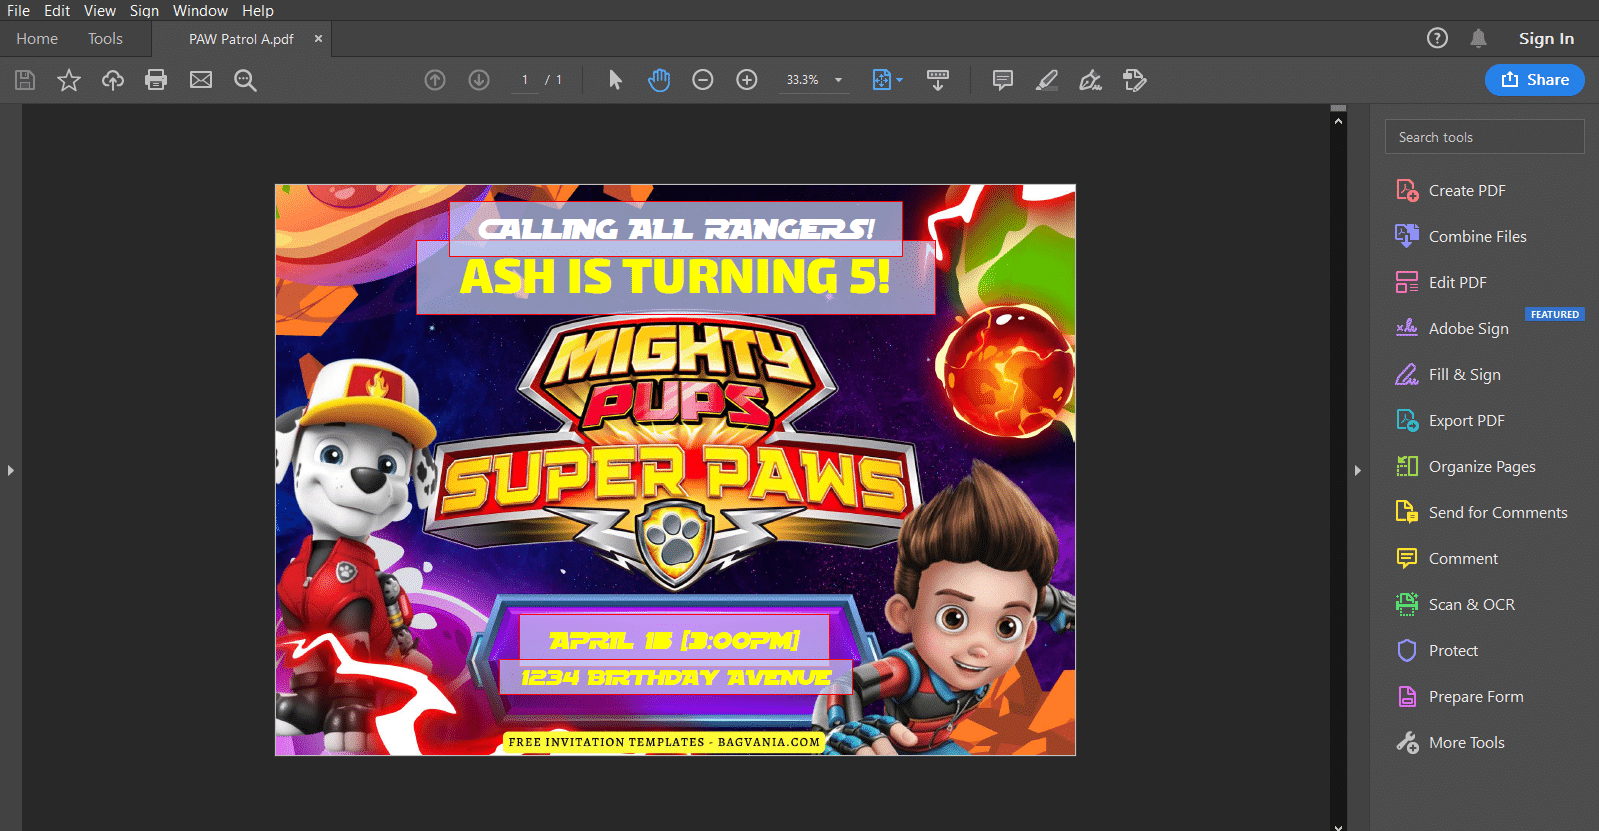Add a sticky note comment icon
The width and height of the screenshot is (1599, 831).
(1003, 80)
